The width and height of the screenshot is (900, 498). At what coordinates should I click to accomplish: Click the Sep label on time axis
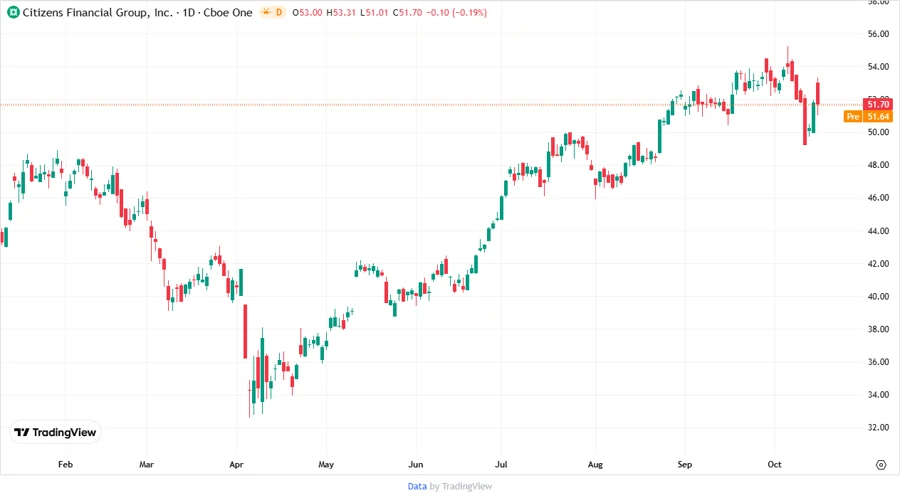[x=685, y=464]
